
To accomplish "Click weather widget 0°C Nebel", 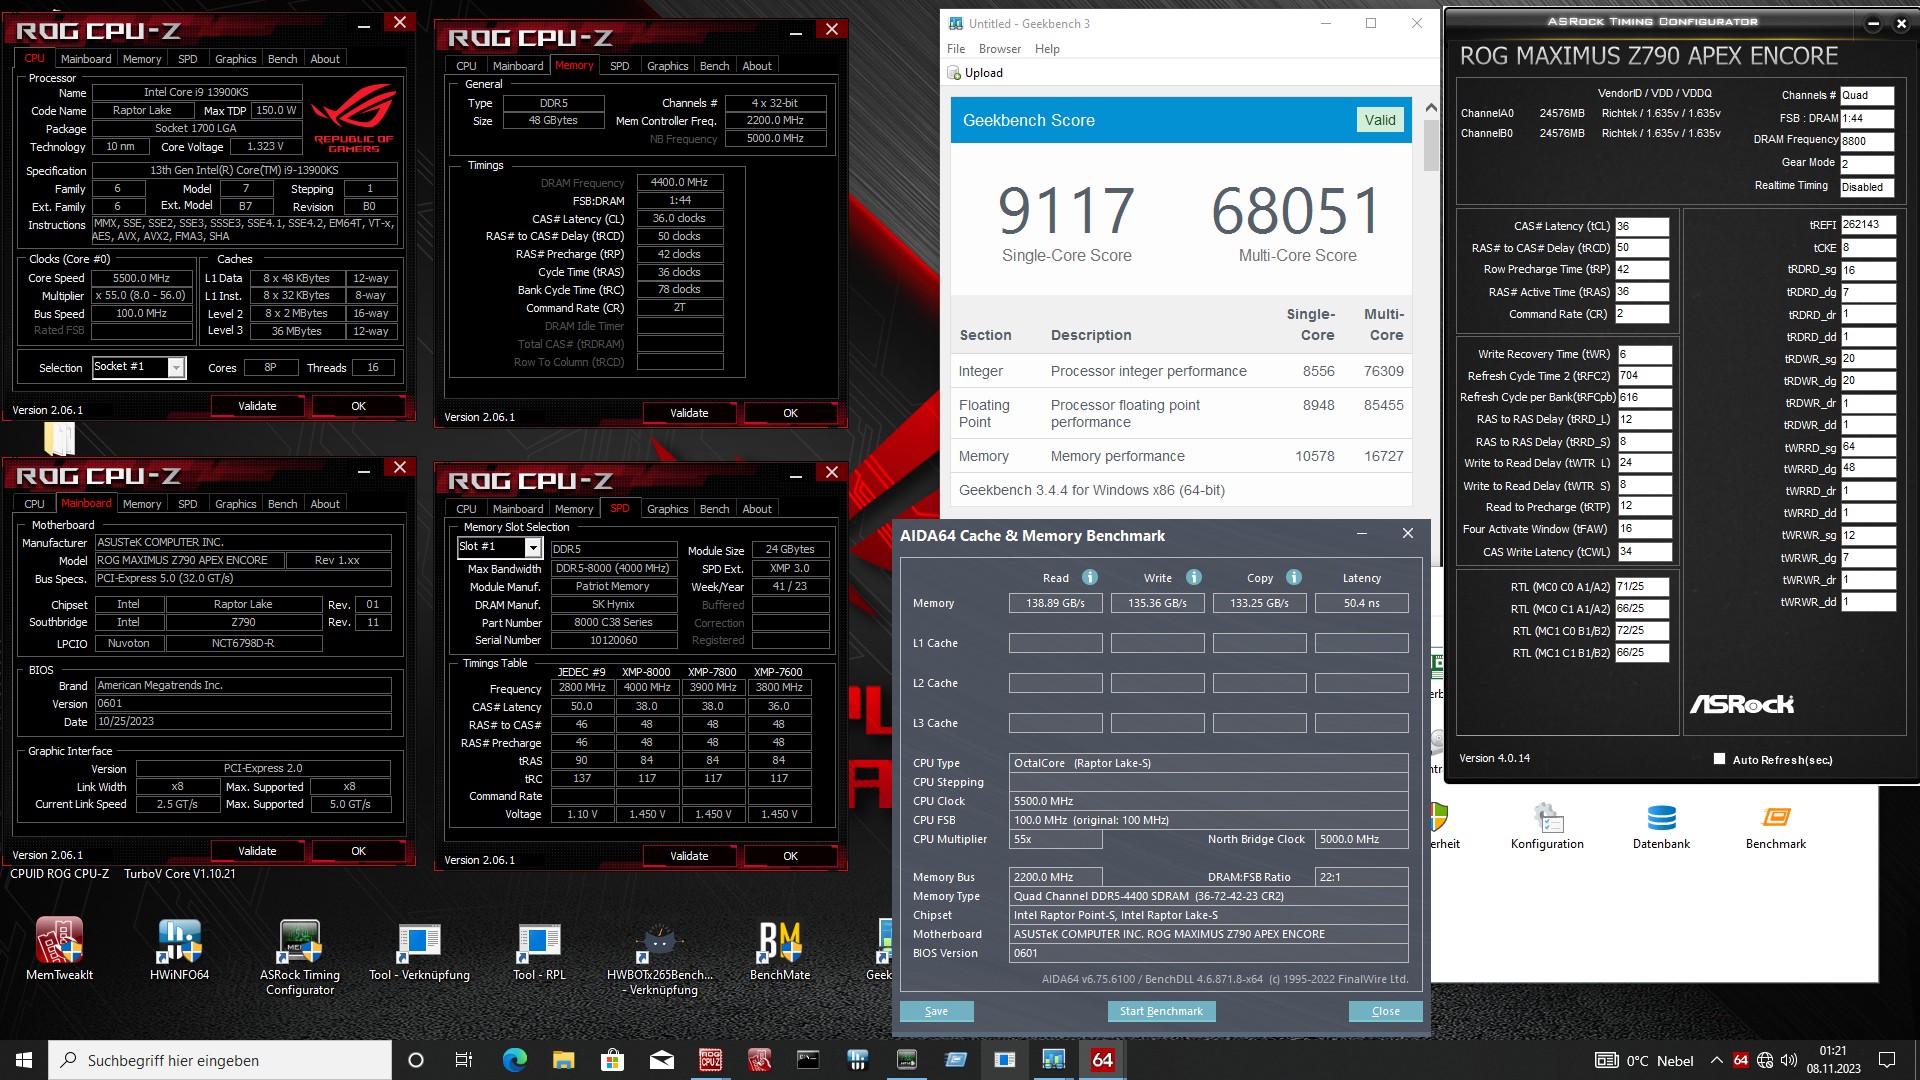I will (x=1644, y=1060).
